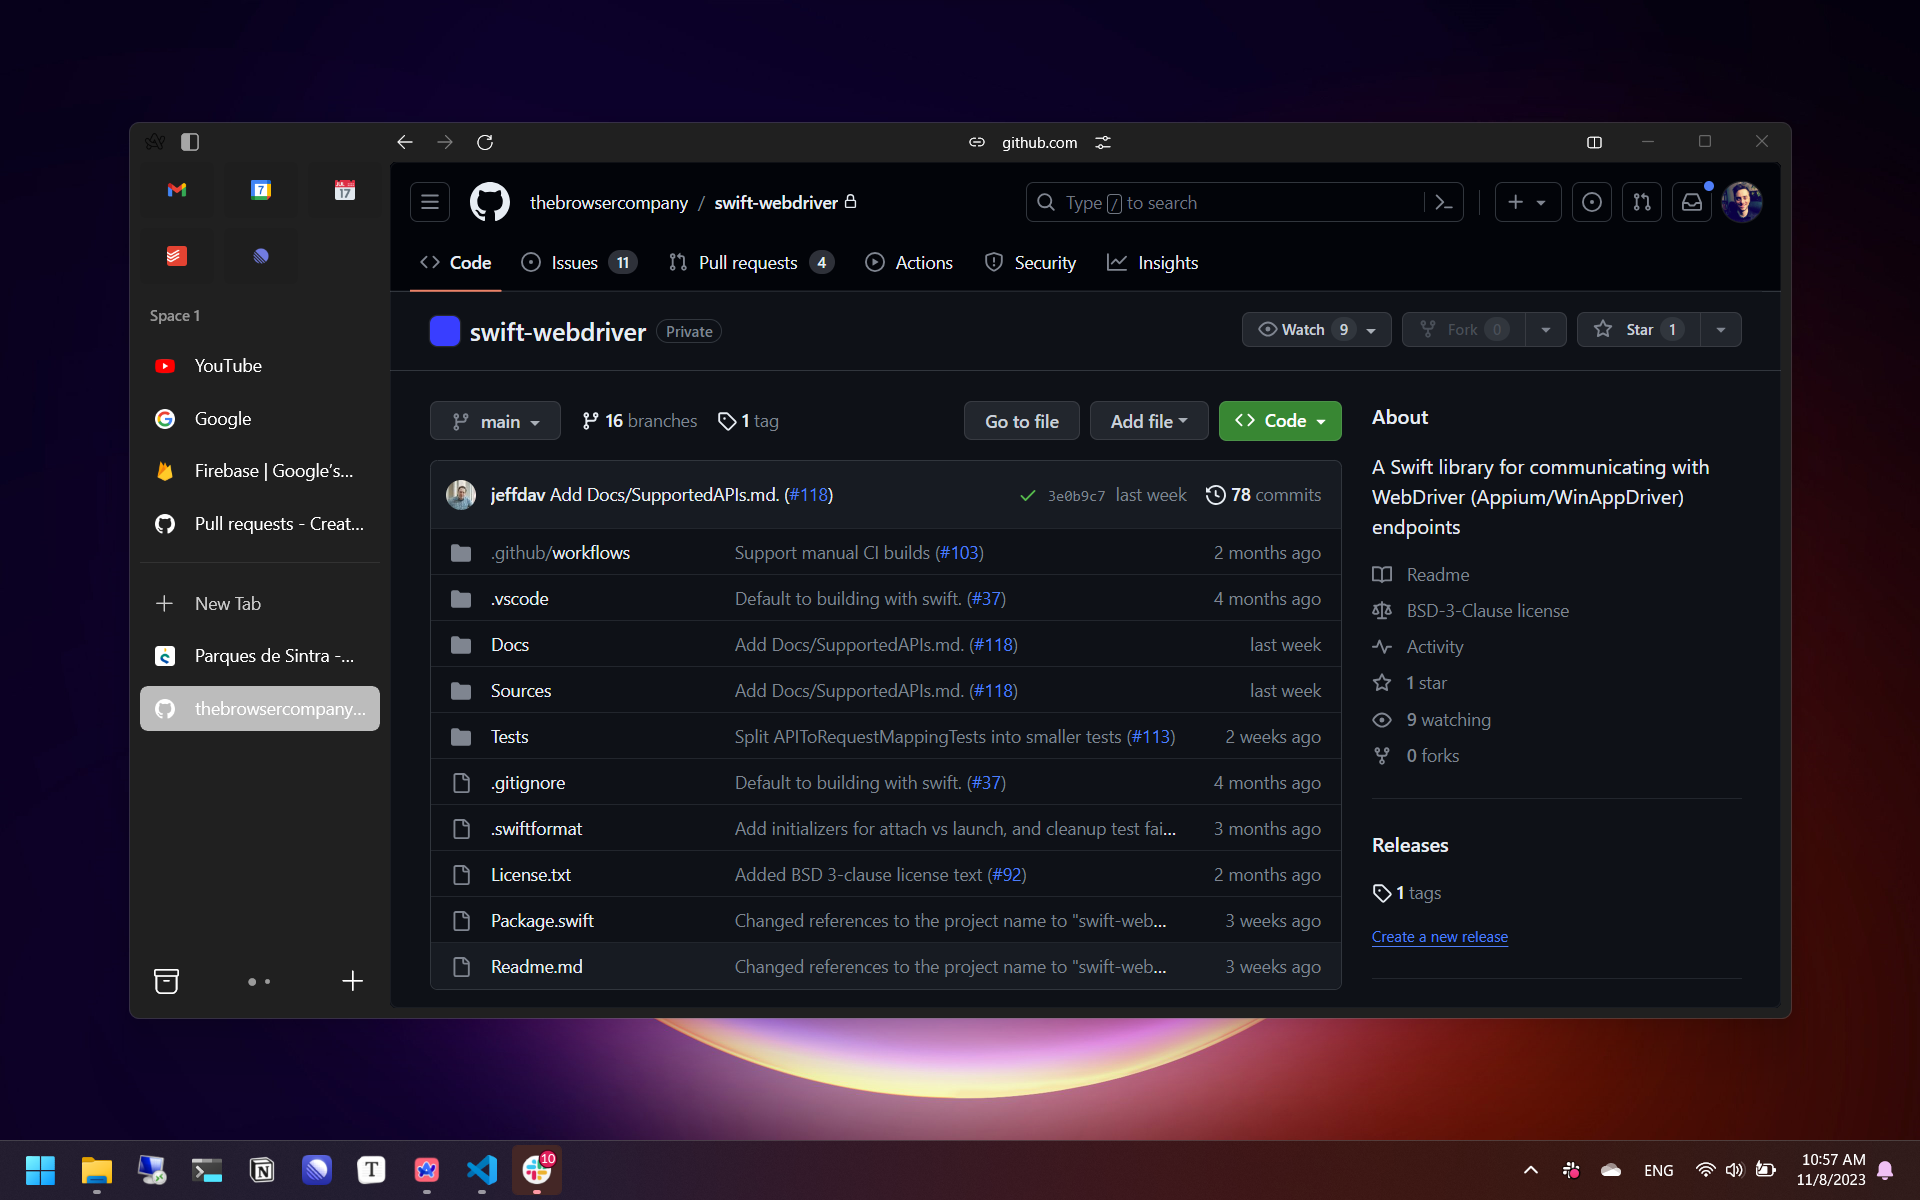
Task: Click Create a new release link
Action: click(1439, 937)
